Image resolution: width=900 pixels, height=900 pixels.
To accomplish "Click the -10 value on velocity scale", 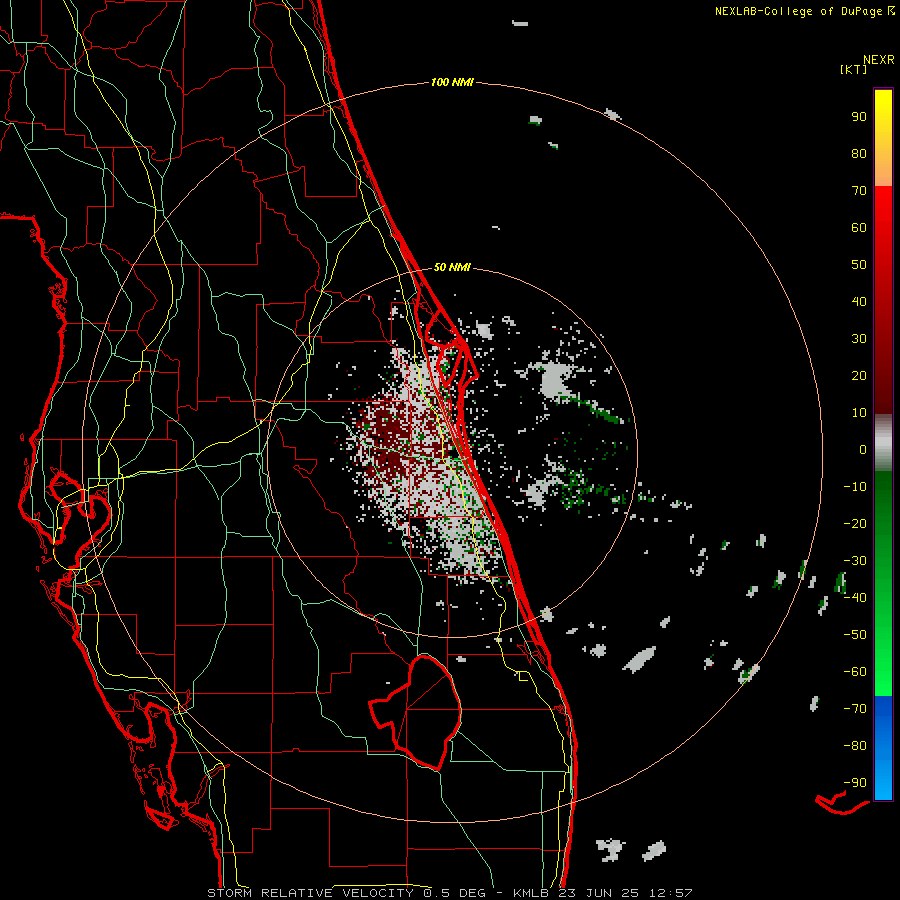I will point(855,487).
